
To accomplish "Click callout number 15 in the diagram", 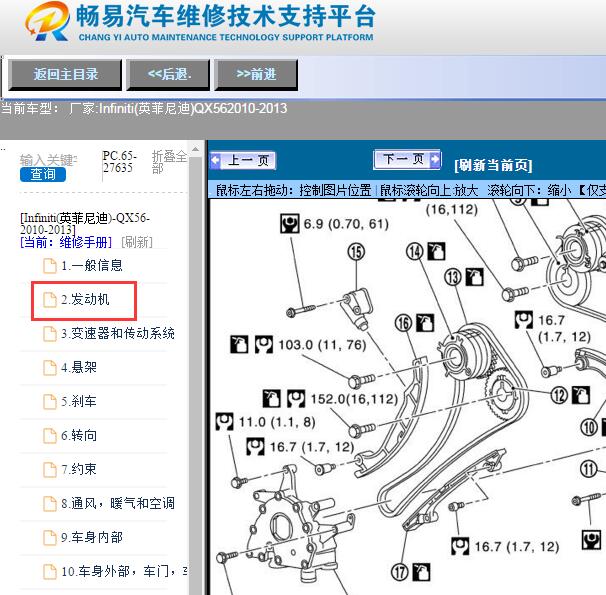I will coord(356,252).
